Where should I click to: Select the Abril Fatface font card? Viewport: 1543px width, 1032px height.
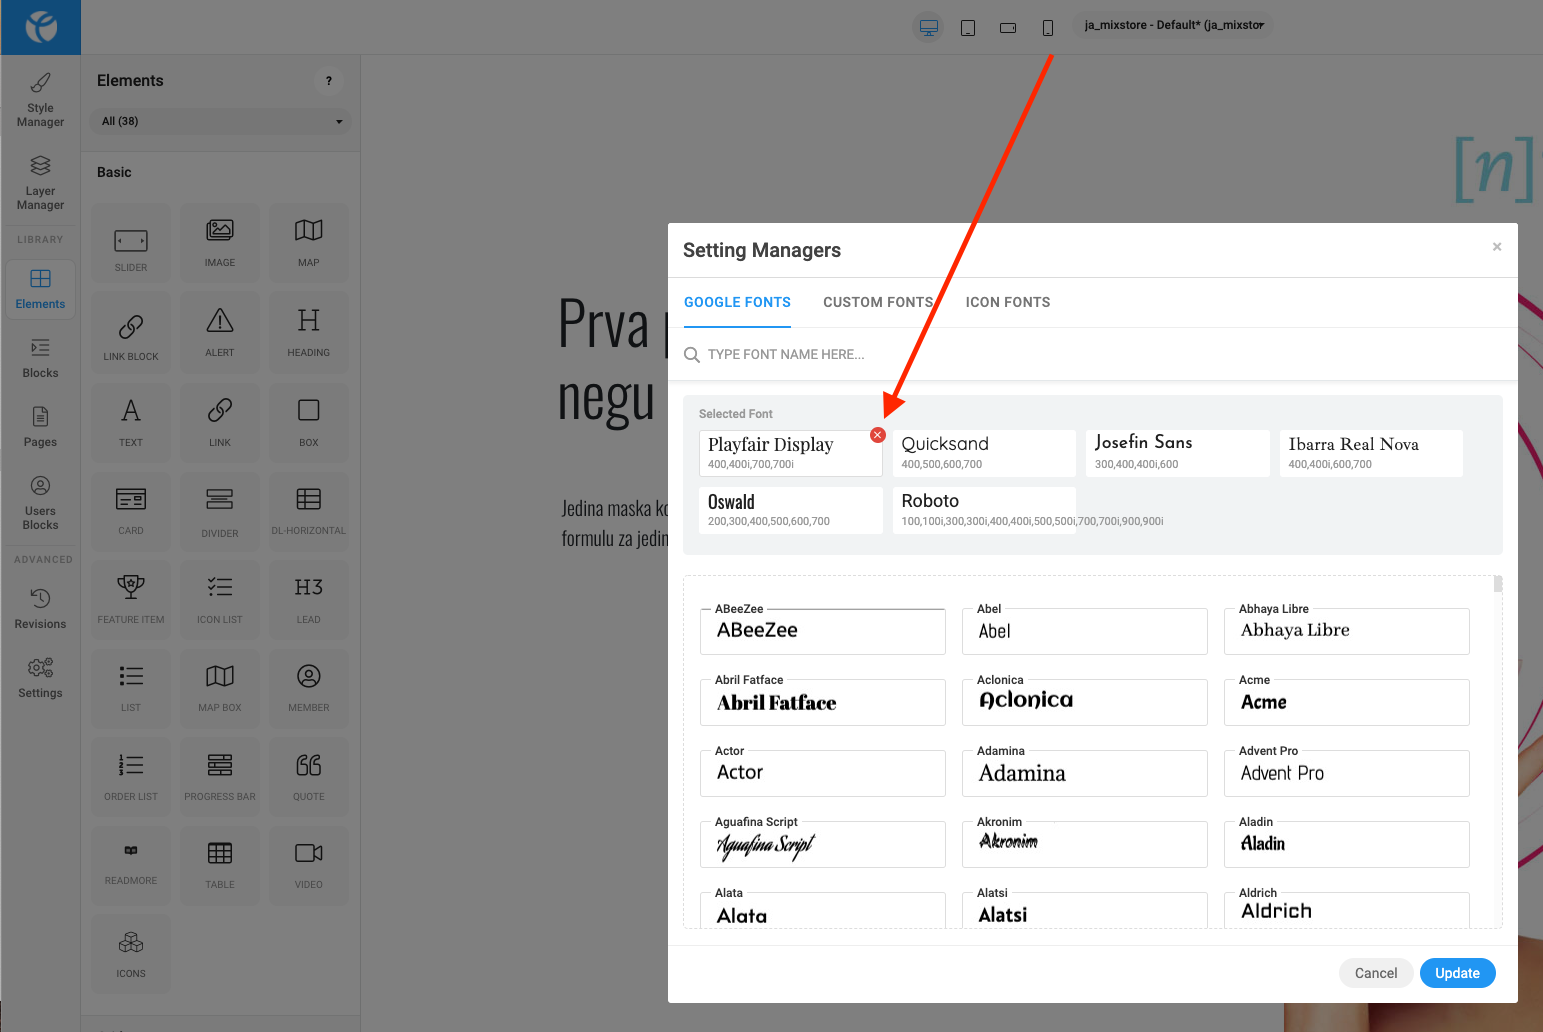pyautogui.click(x=822, y=702)
